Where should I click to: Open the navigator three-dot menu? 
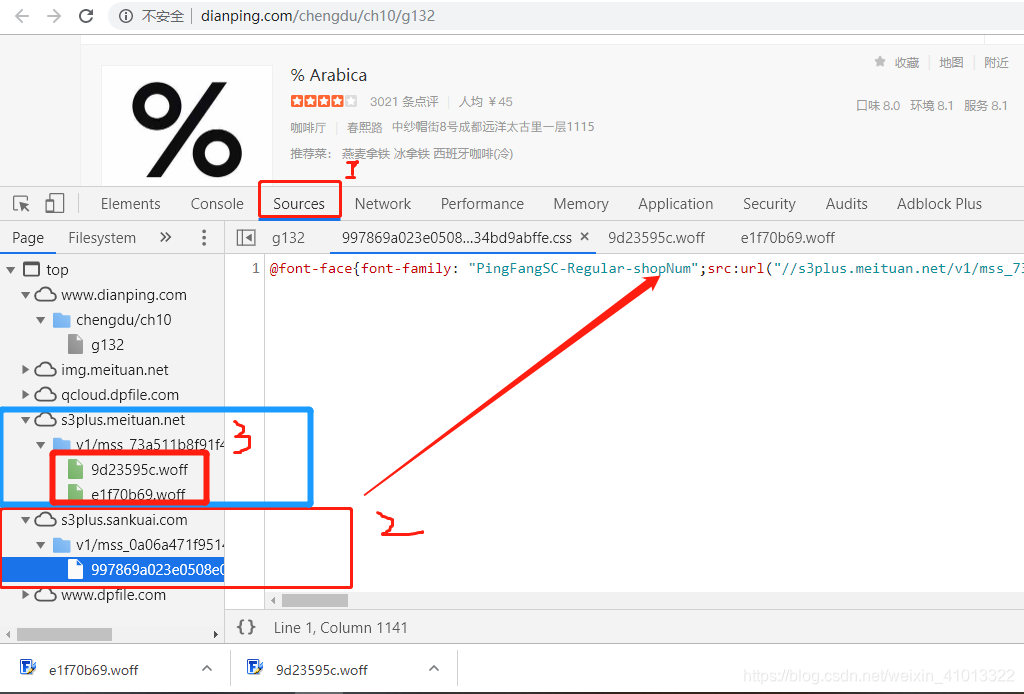(x=204, y=238)
